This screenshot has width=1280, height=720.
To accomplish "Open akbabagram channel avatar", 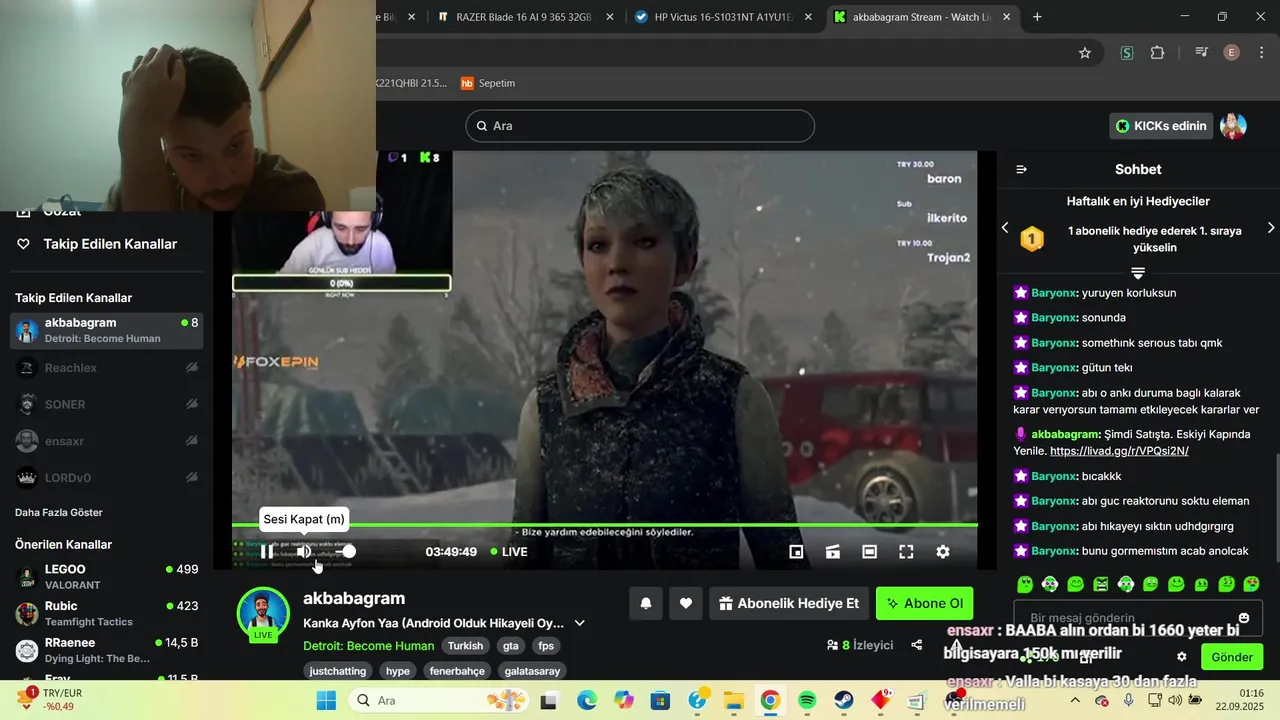I will pos(263,613).
